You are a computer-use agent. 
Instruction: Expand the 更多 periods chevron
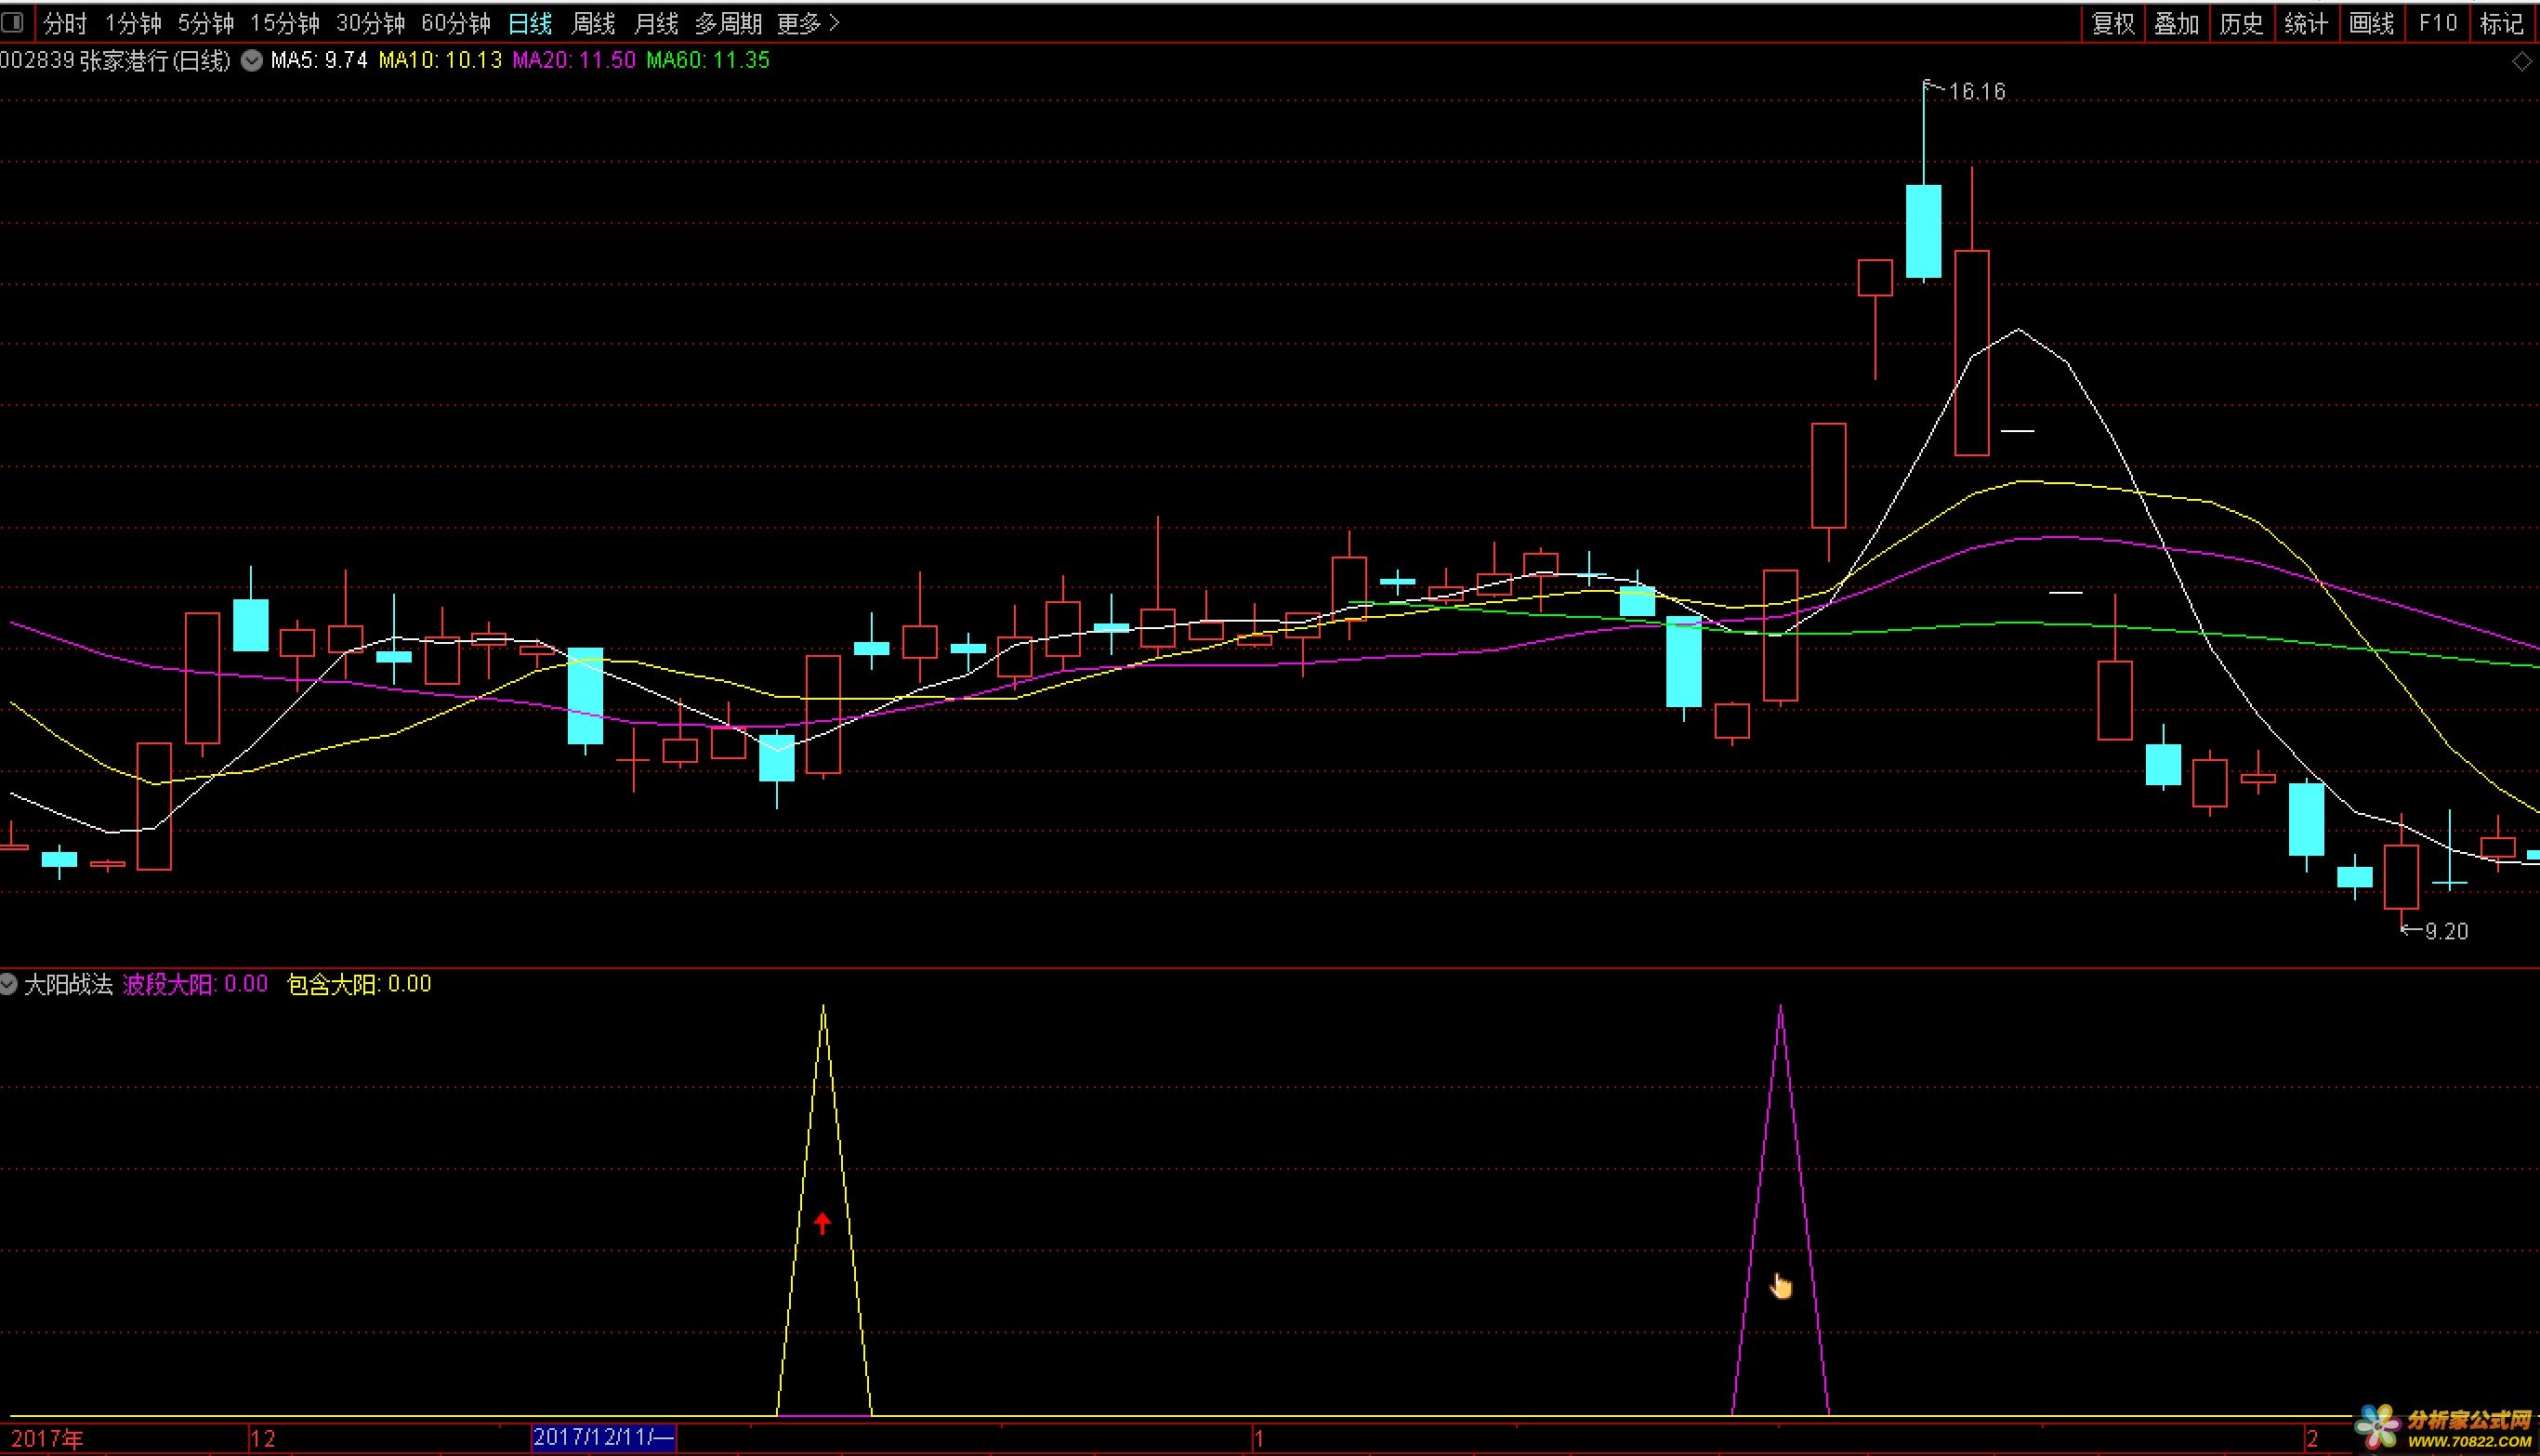(x=835, y=23)
